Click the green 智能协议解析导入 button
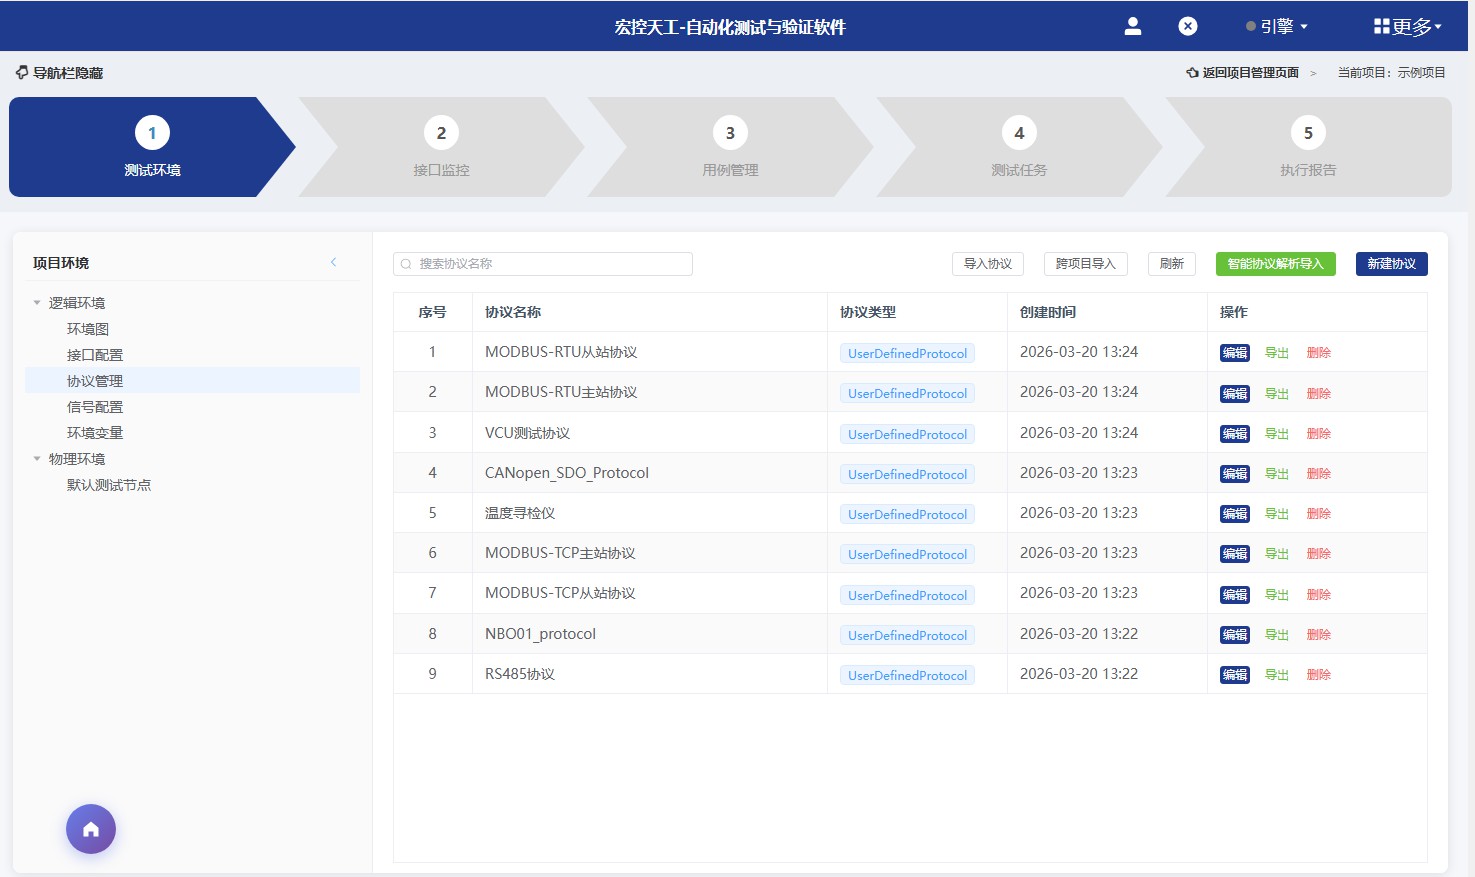This screenshot has width=1475, height=877. 1275,264
